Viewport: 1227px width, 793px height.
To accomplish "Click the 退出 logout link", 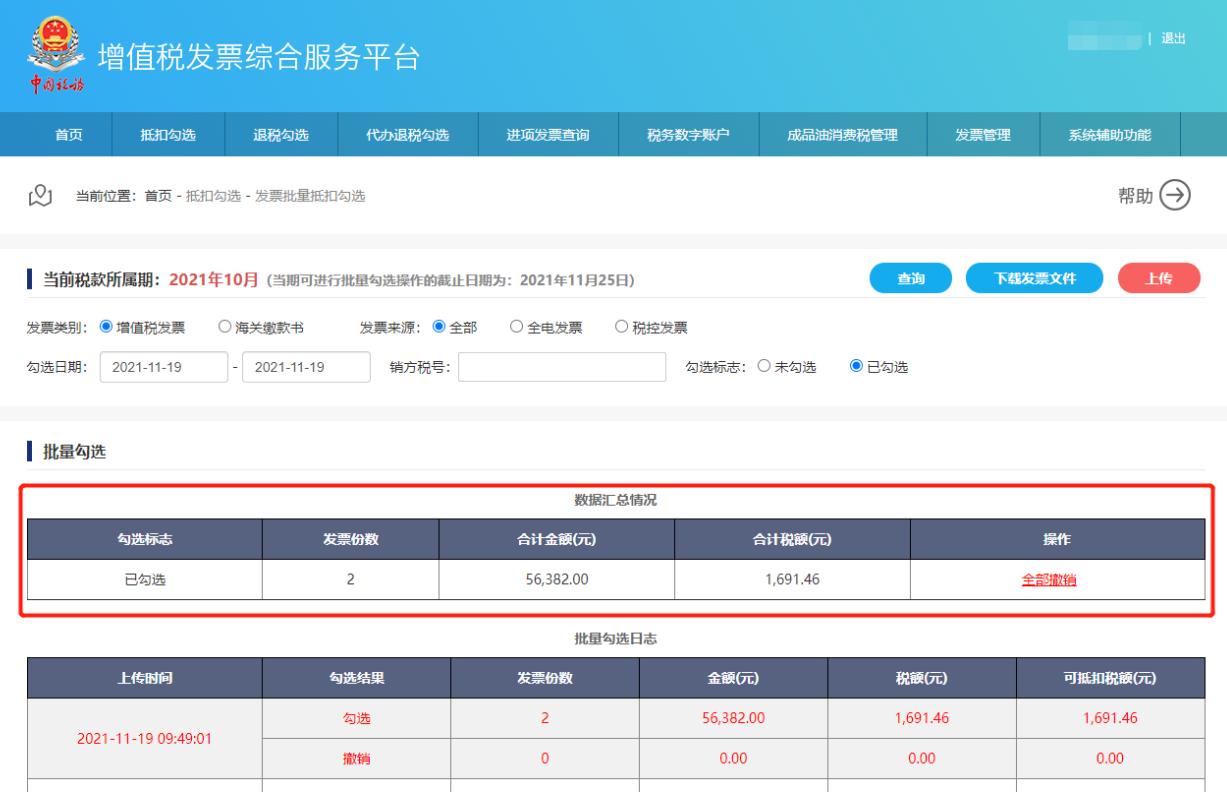I will (x=1173, y=38).
